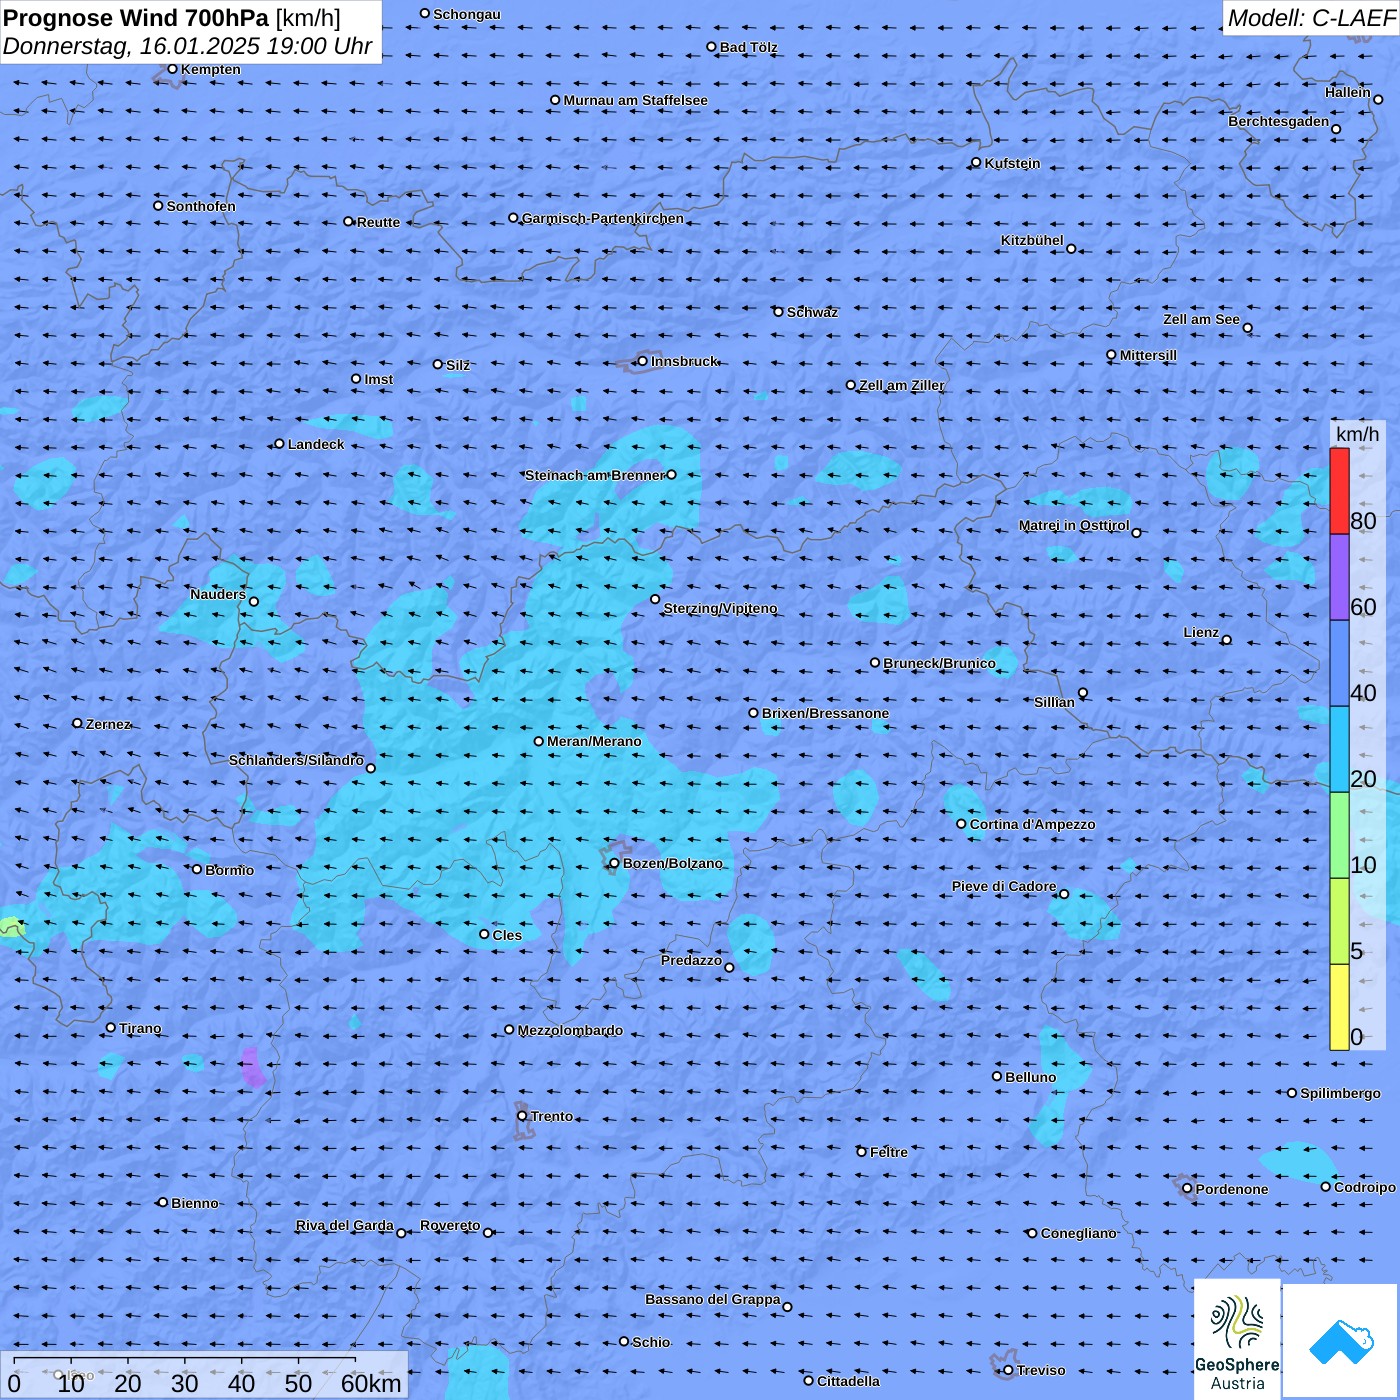
Task: Click the Zernez city marker
Action: [77, 723]
